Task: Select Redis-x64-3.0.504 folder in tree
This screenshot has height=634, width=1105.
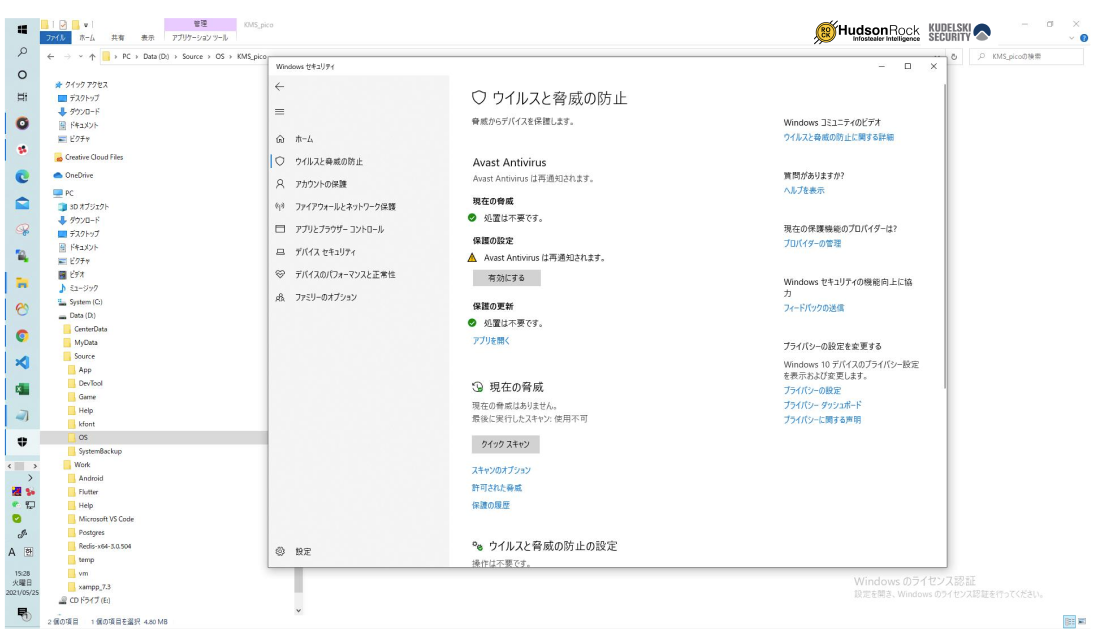Action: pos(104,546)
